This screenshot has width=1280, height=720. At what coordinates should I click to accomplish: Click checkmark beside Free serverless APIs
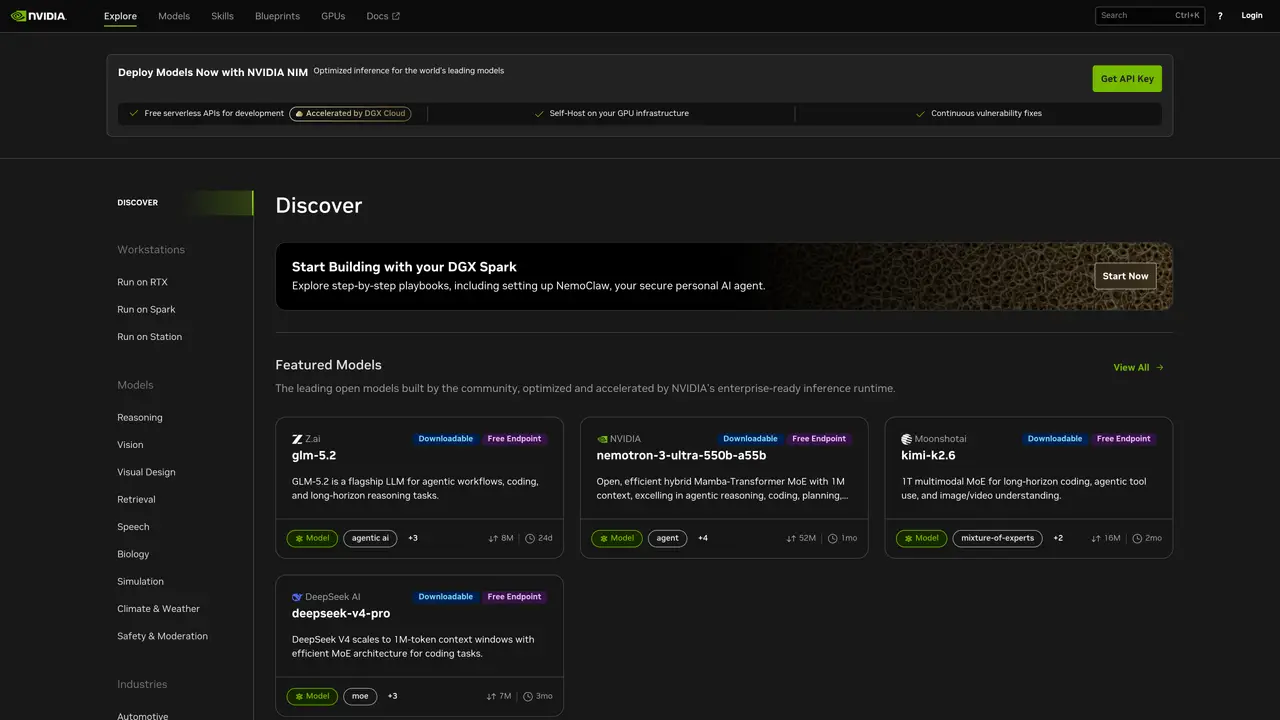134,114
